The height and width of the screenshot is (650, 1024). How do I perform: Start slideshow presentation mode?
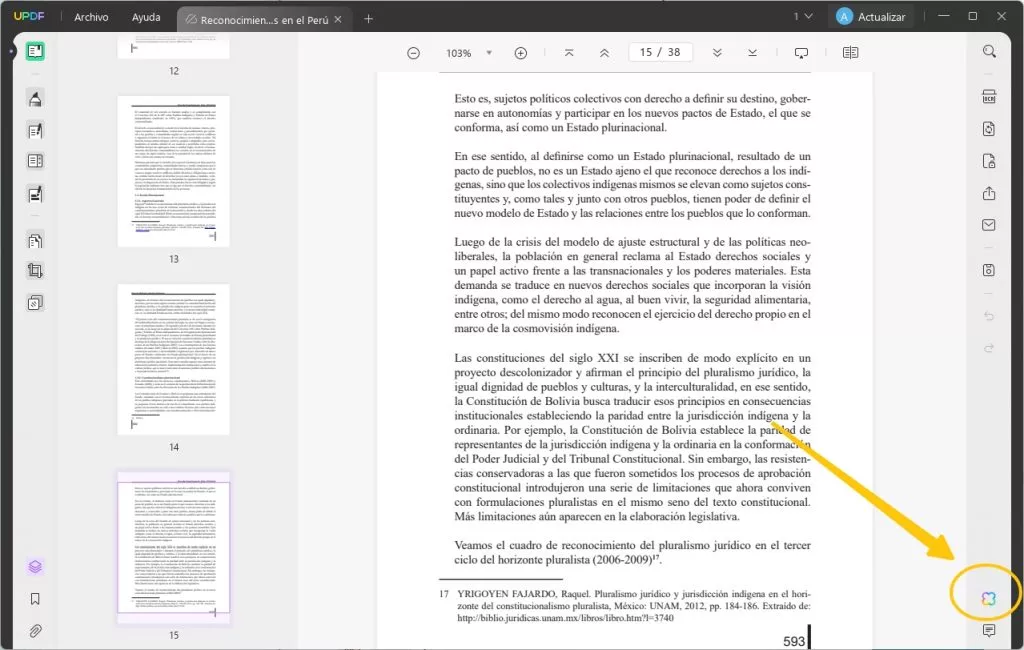801,53
